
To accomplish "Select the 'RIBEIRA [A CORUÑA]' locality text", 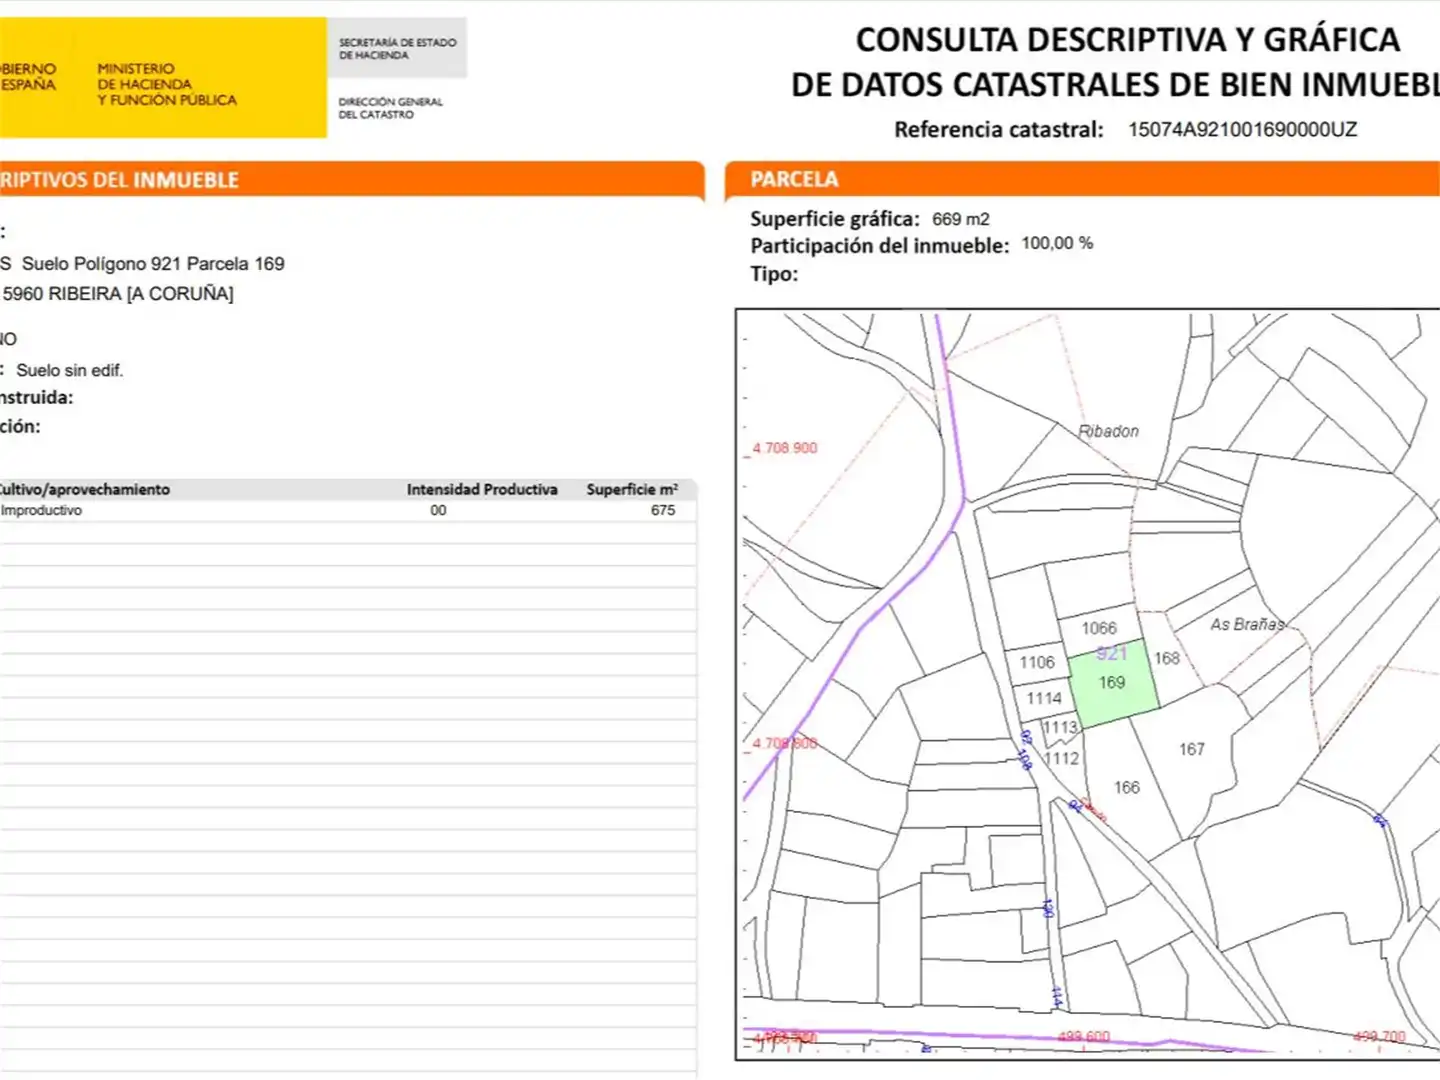I will point(141,294).
